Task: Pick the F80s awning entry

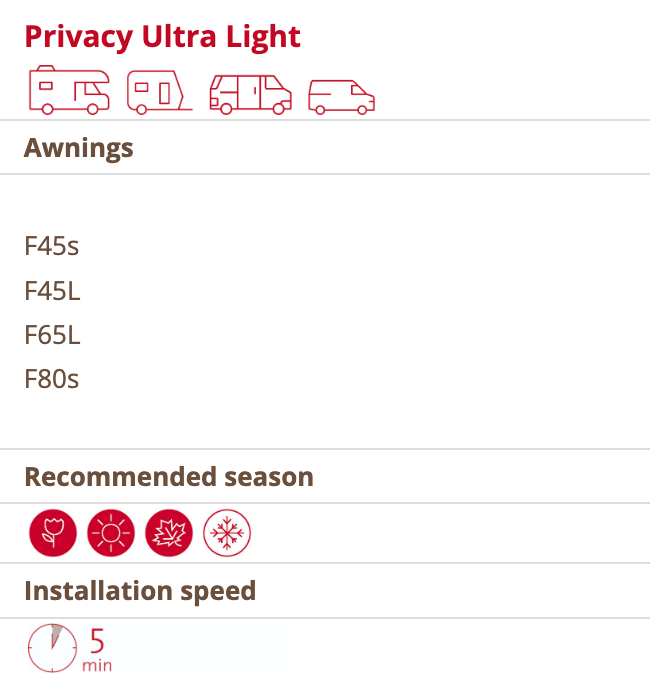Action: (x=51, y=379)
